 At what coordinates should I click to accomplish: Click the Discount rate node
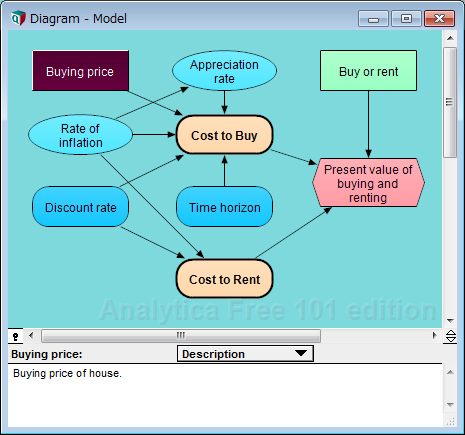80,207
